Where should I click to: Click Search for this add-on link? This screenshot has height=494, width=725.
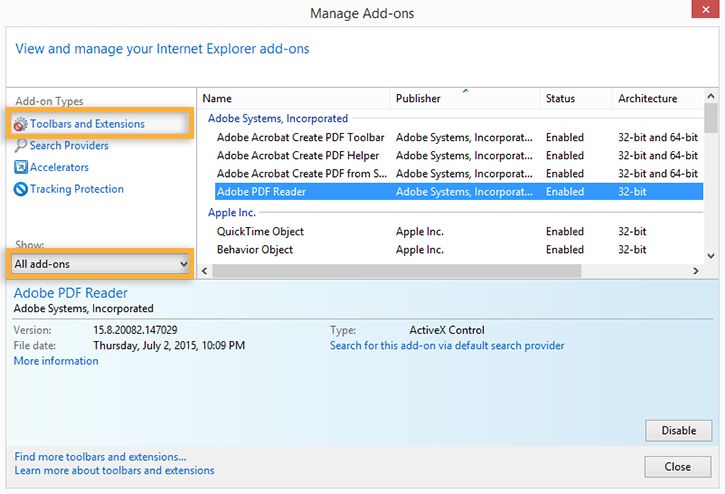pyautogui.click(x=447, y=346)
